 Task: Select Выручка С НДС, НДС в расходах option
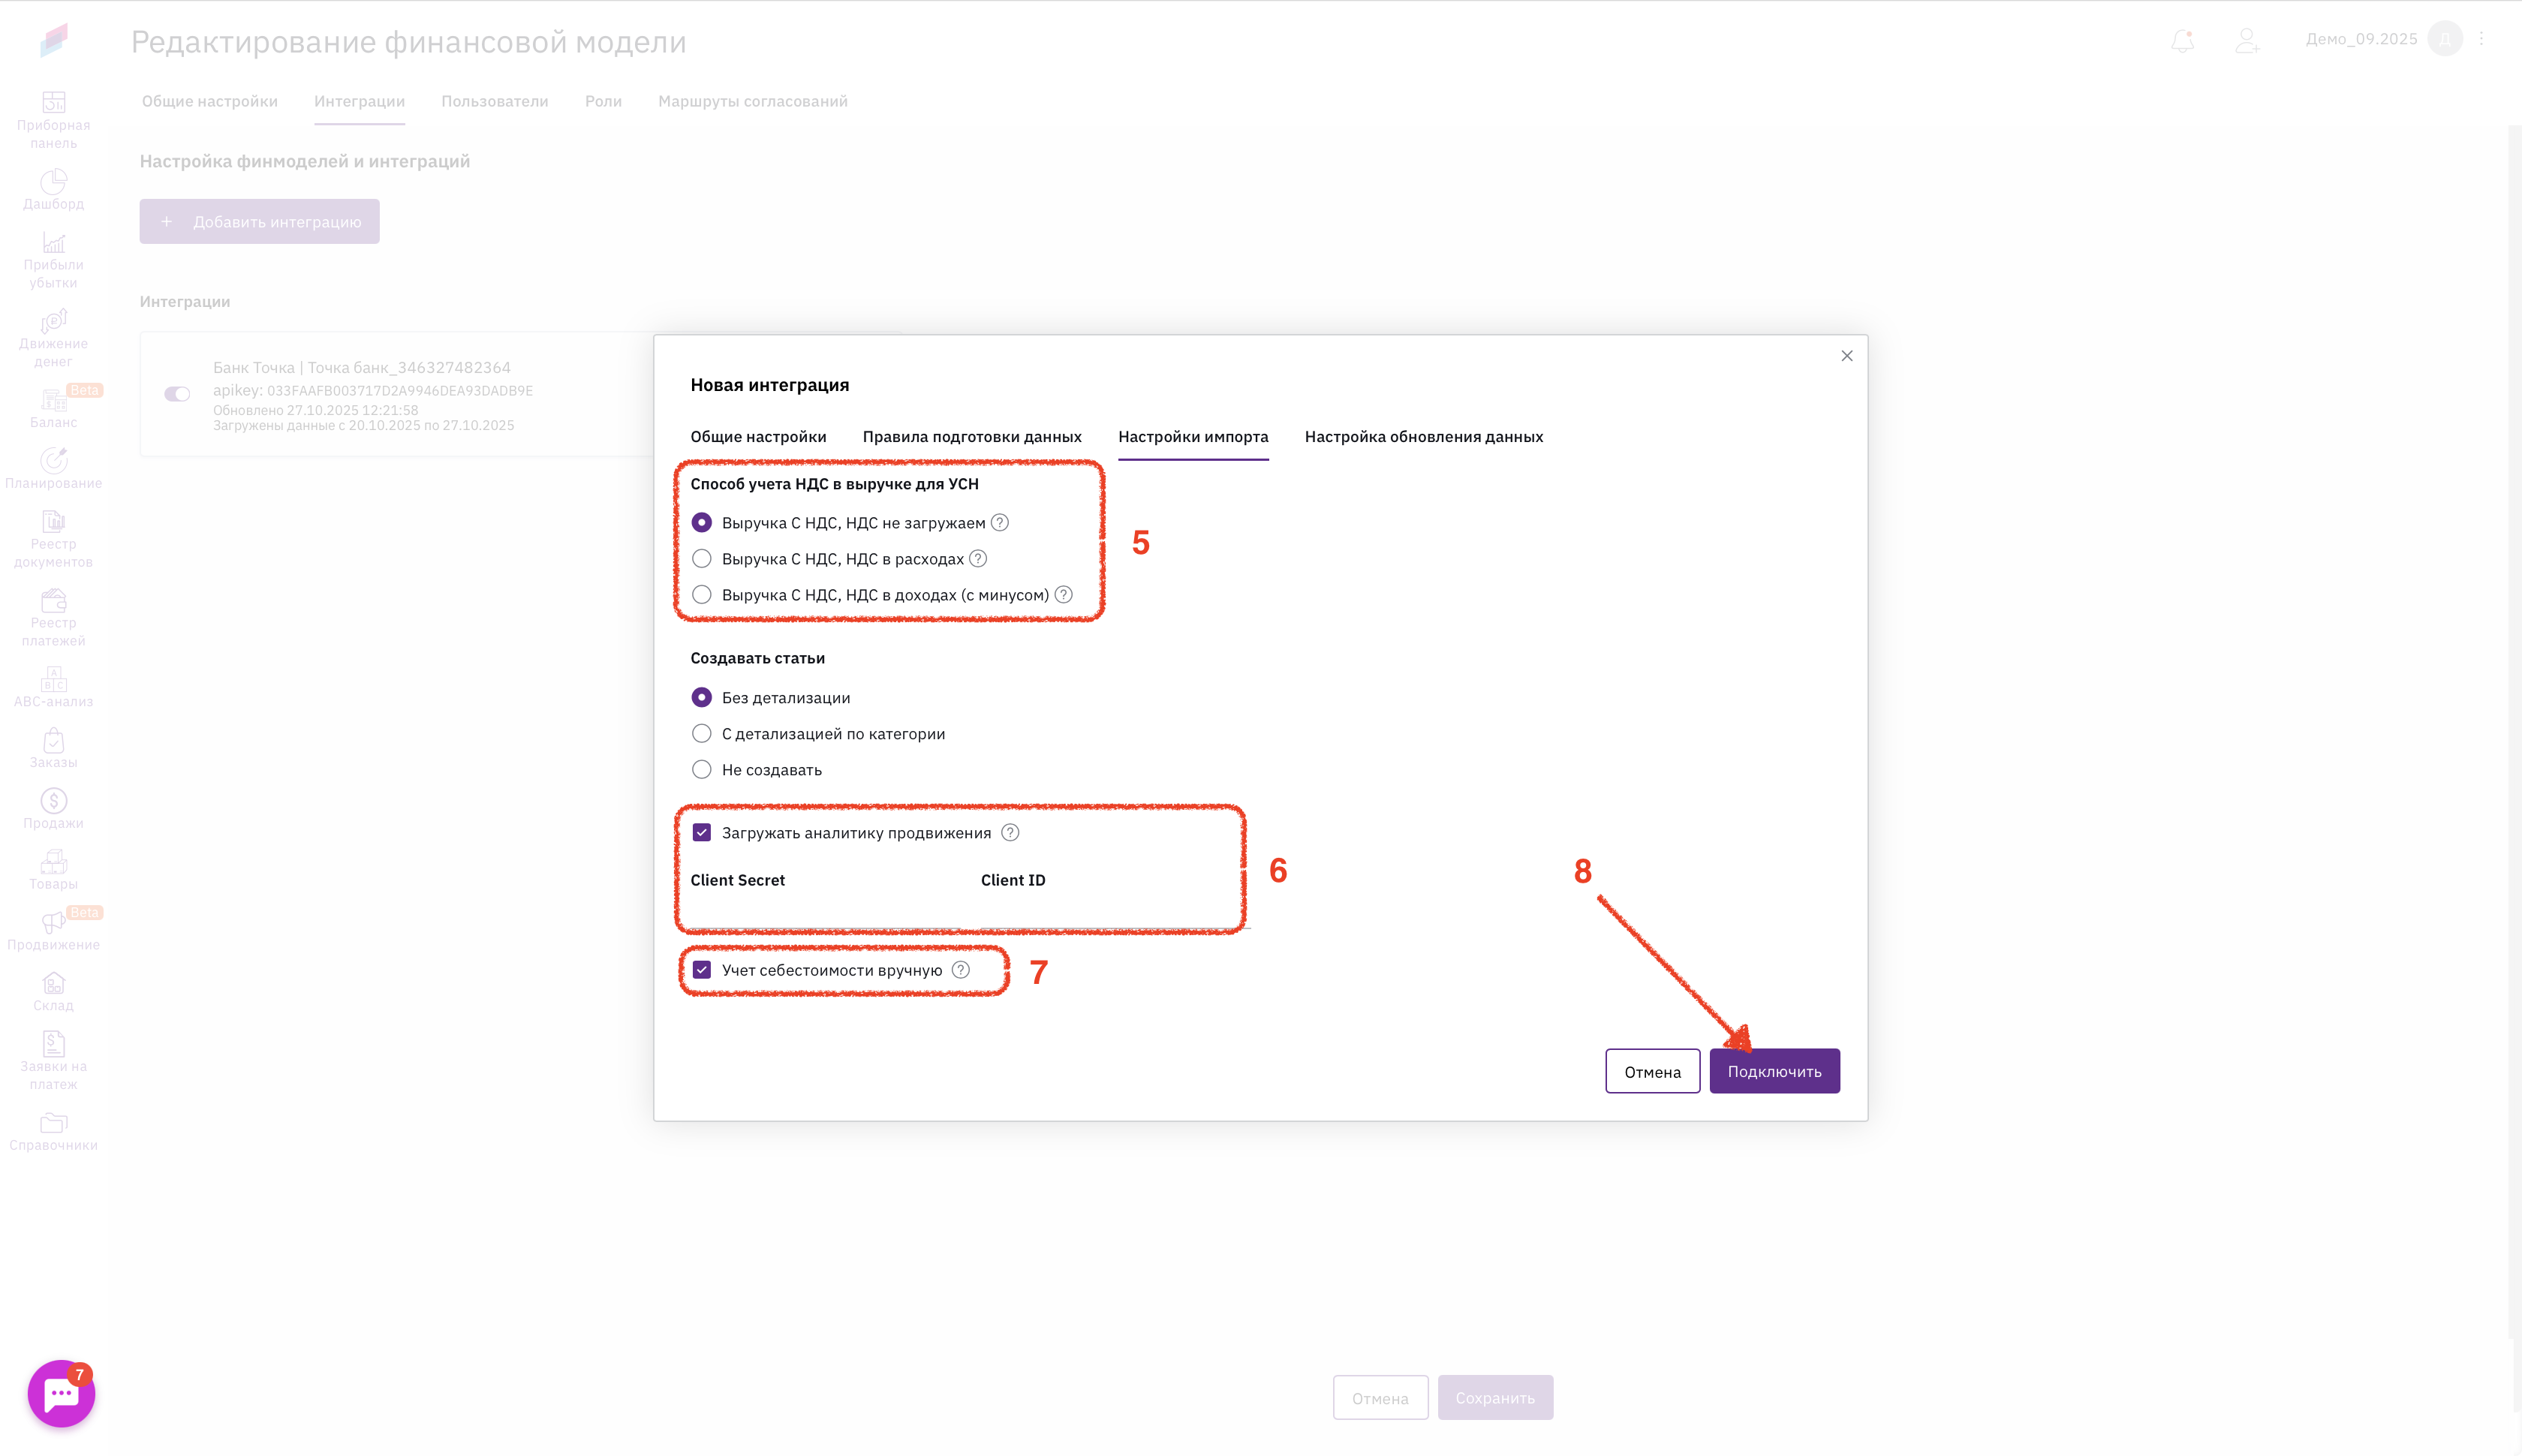coord(702,558)
